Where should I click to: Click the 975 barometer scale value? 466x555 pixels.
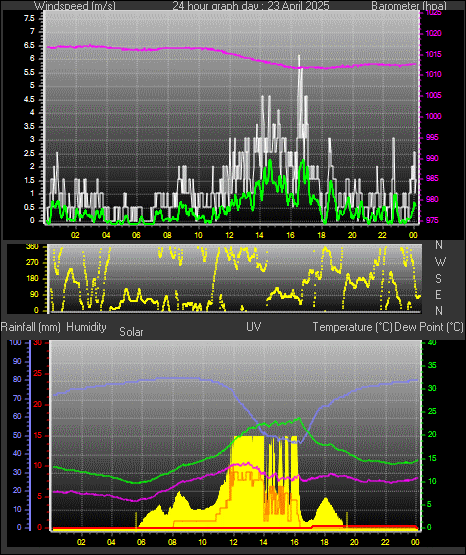click(x=432, y=220)
